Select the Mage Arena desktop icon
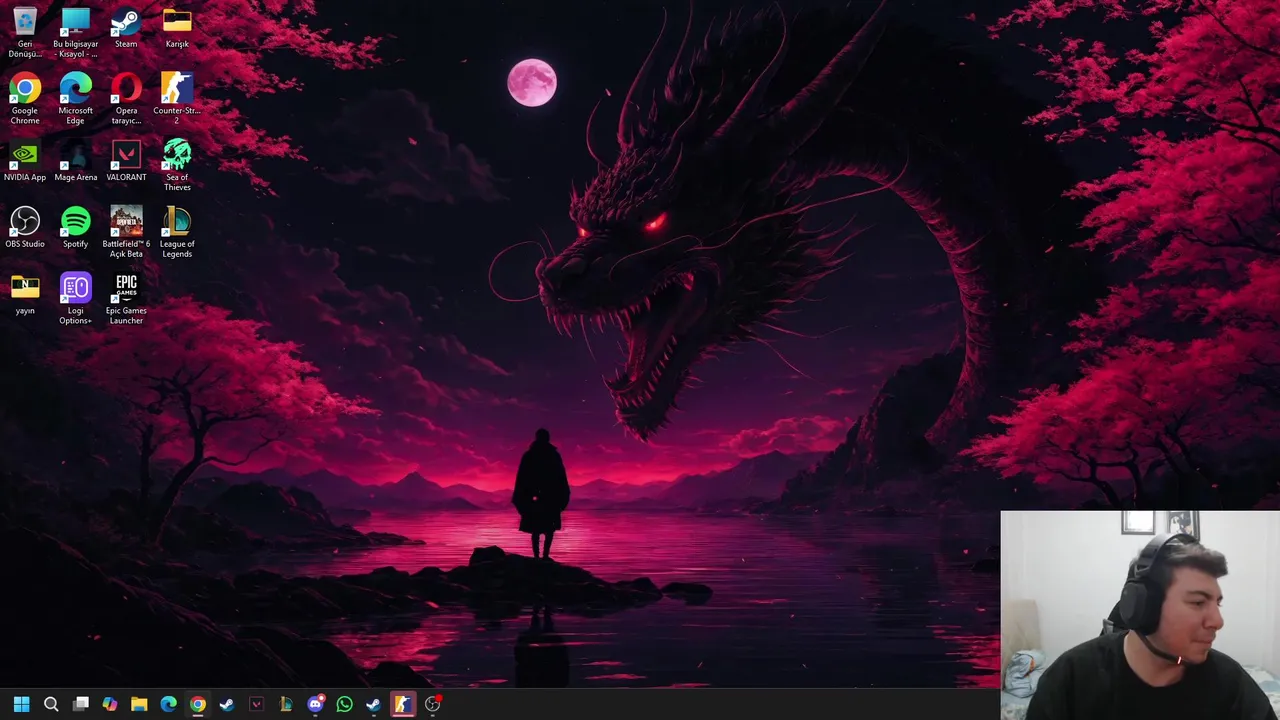 point(76,161)
